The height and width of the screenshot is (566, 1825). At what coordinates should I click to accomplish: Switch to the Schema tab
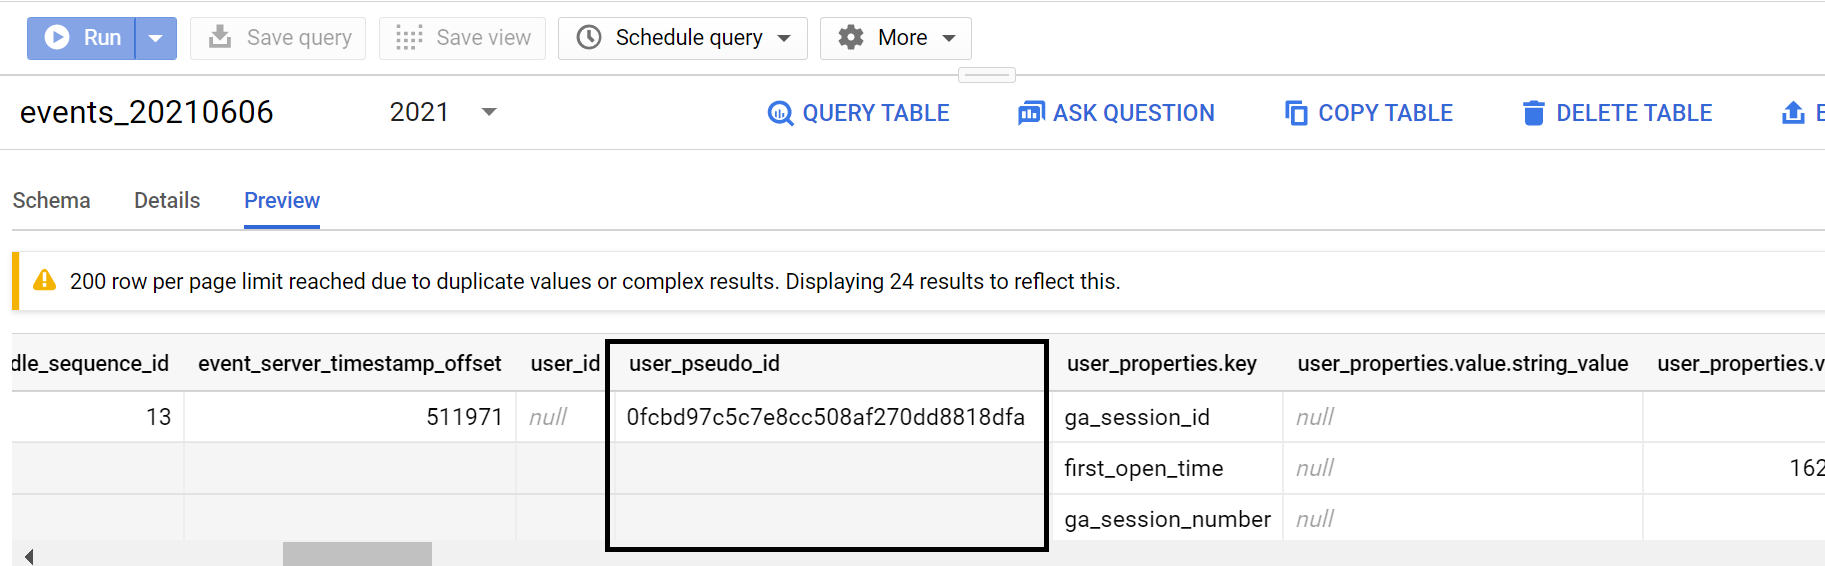[51, 200]
